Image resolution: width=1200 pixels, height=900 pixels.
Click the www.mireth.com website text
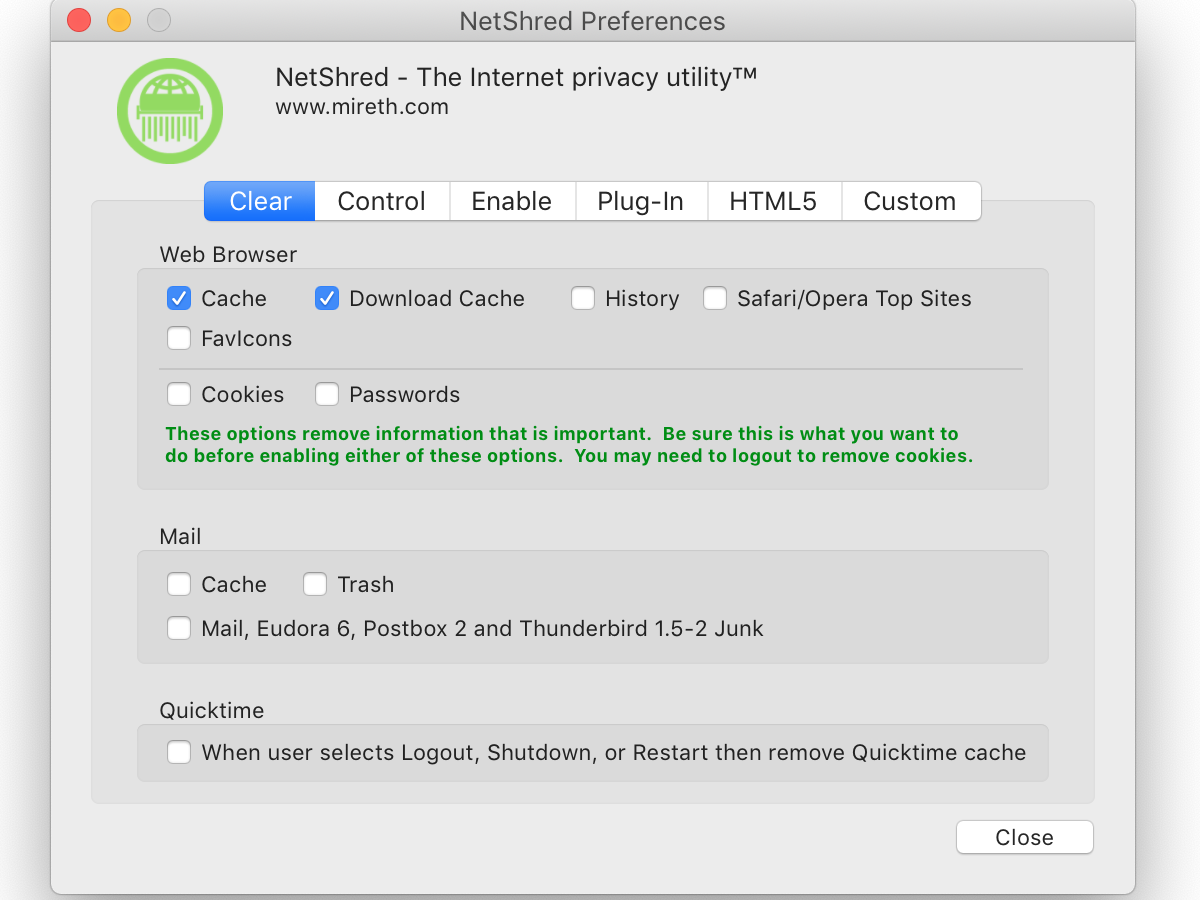click(x=362, y=106)
